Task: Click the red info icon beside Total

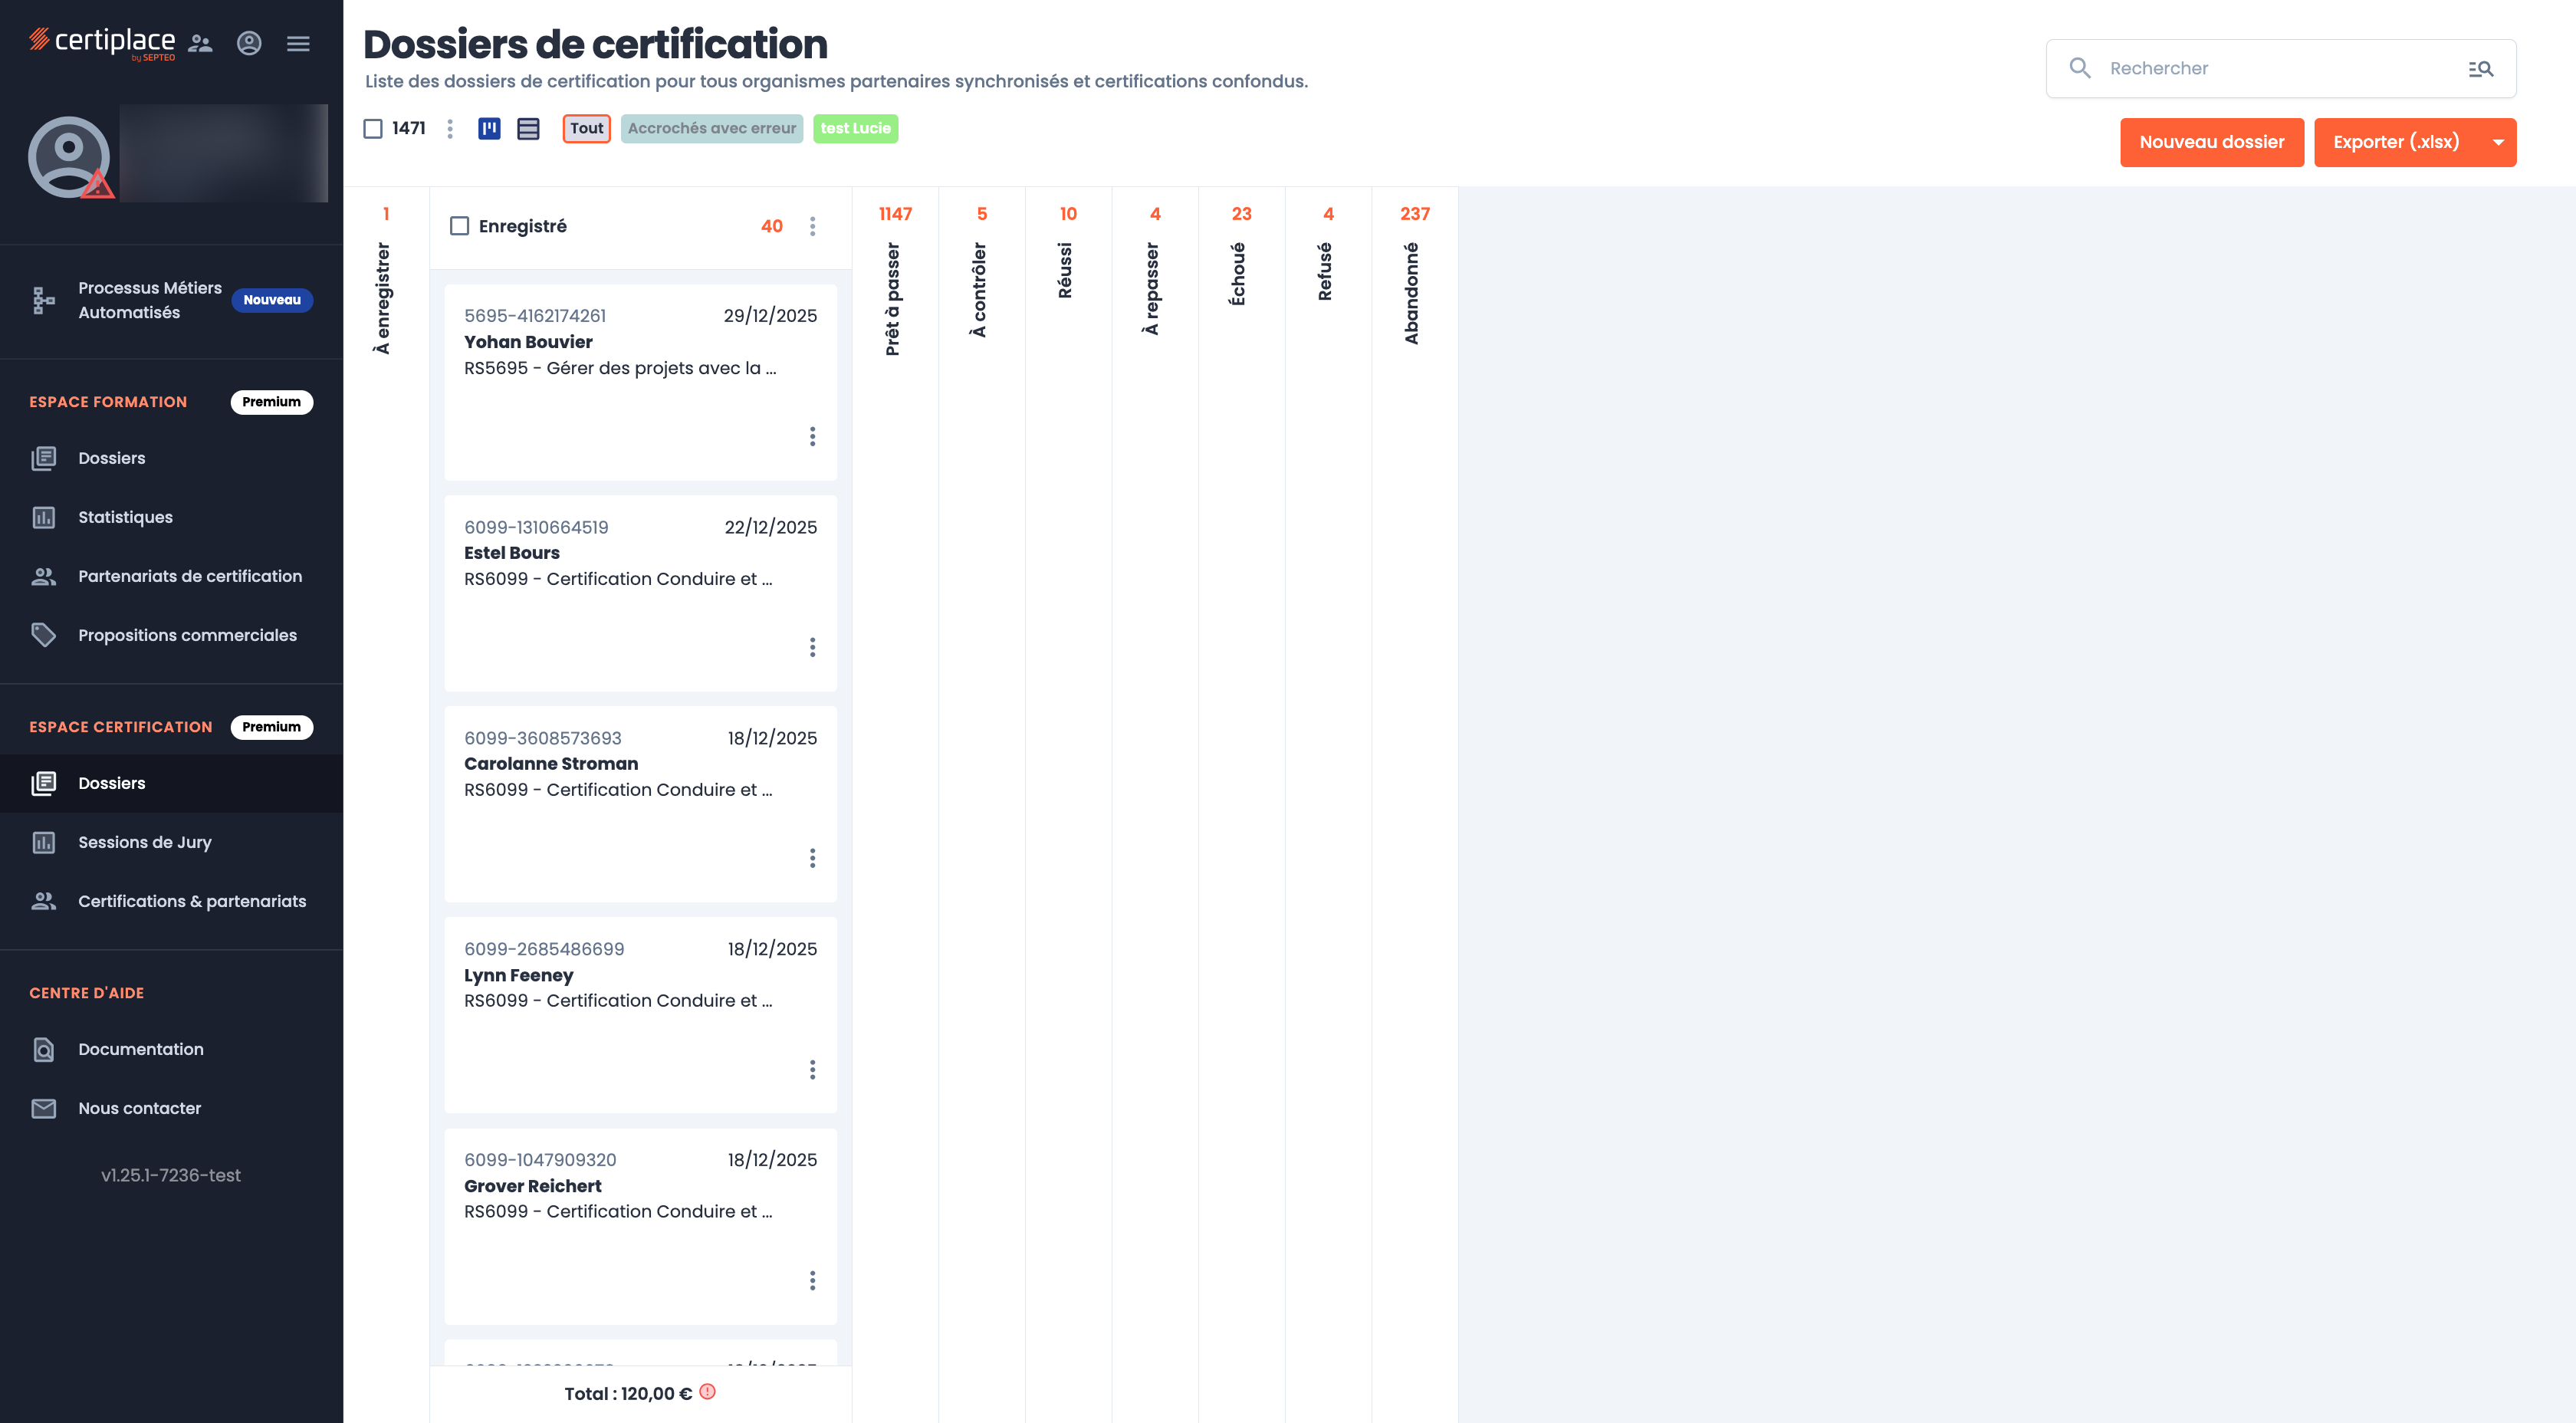Action: 708,1391
